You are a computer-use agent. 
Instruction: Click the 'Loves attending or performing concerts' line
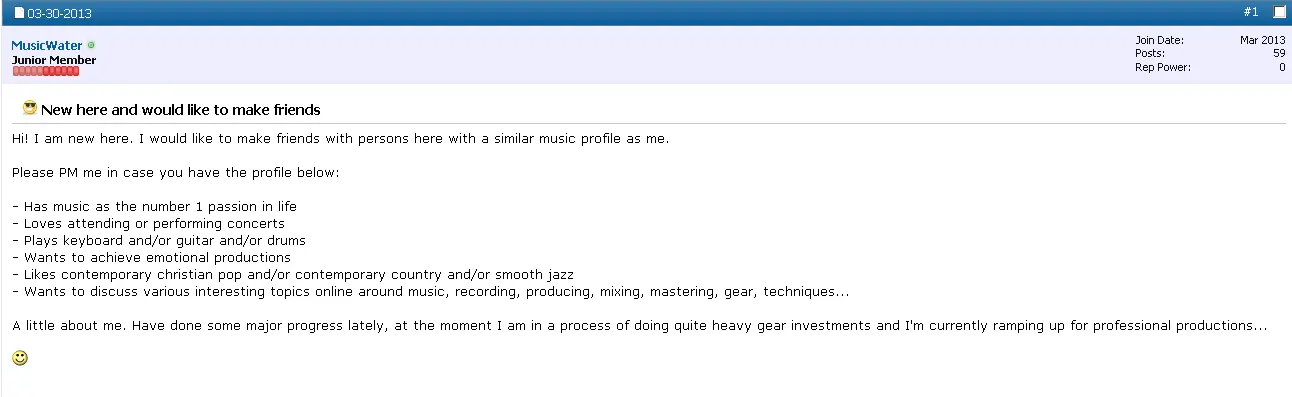tap(149, 224)
